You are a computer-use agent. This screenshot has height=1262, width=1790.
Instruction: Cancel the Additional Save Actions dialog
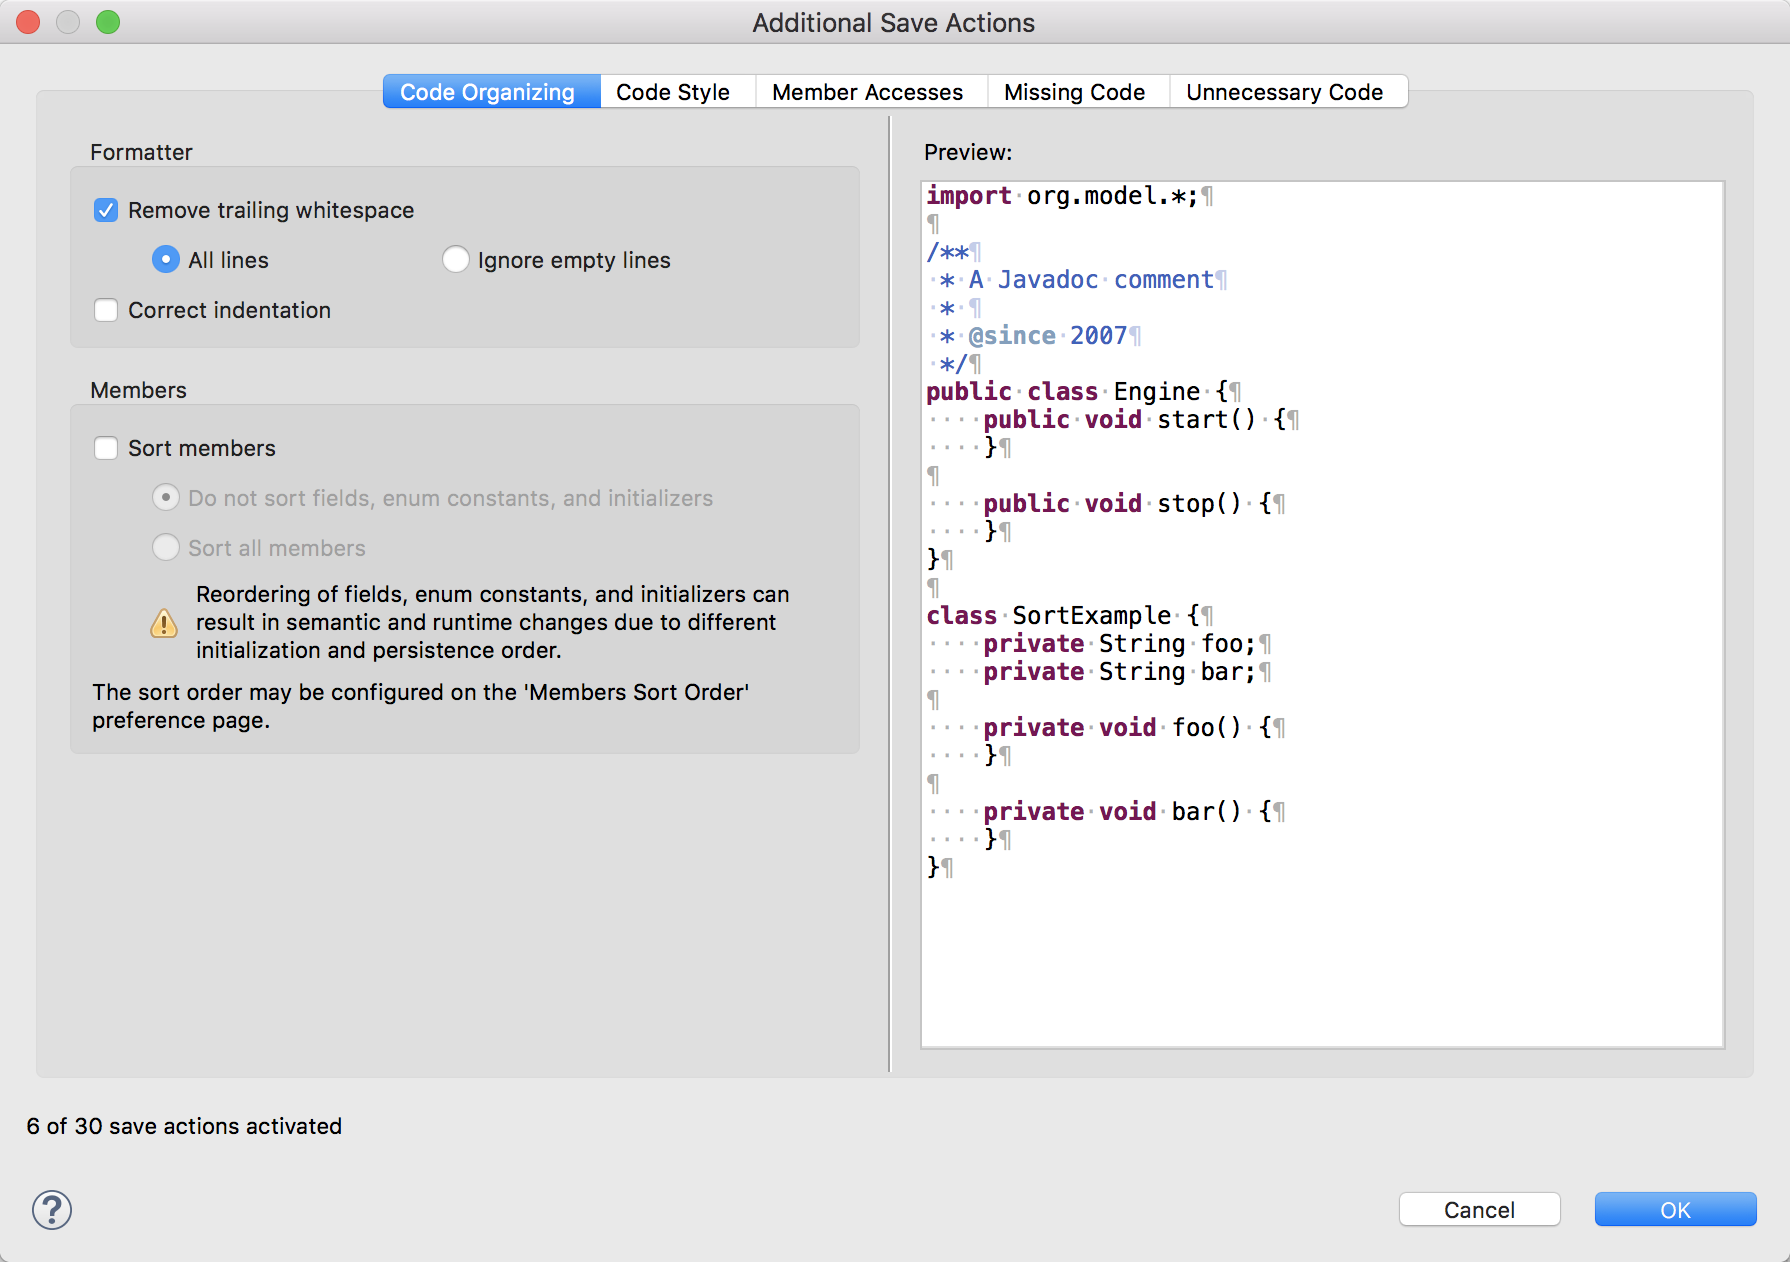(x=1479, y=1210)
